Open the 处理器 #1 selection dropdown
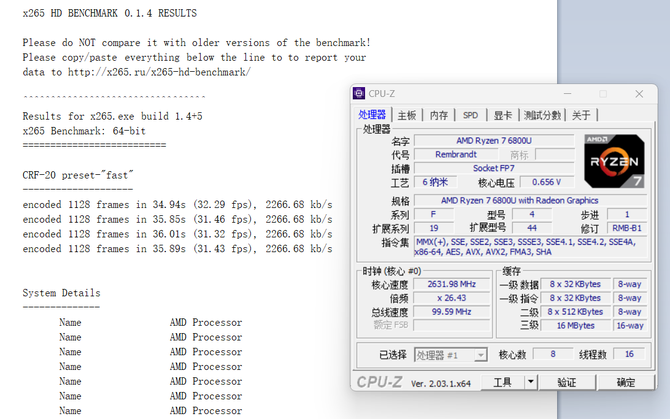 (450, 355)
